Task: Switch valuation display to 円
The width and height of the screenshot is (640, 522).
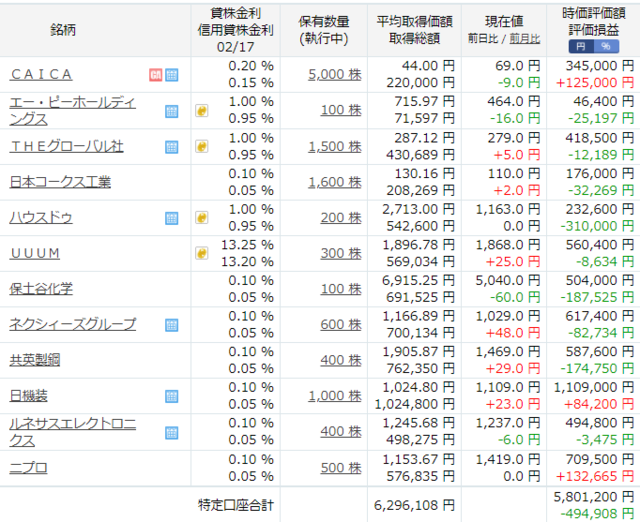Action: click(x=581, y=46)
